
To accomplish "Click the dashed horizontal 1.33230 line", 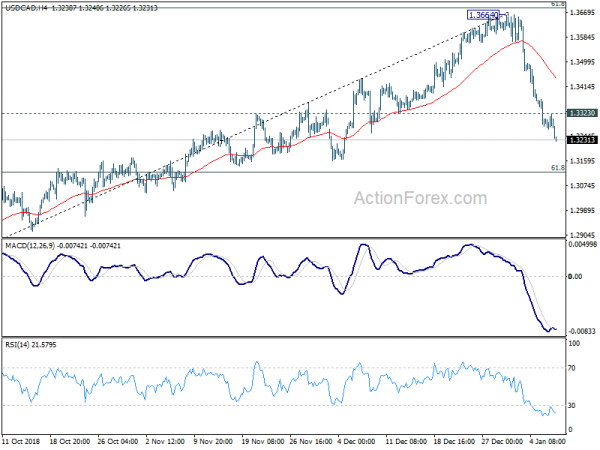I will pyautogui.click(x=283, y=113).
